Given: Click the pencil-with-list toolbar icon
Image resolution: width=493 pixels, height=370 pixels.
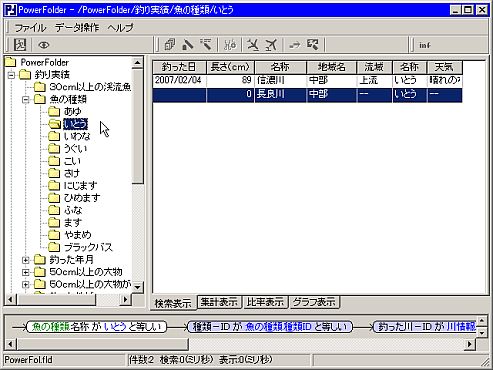Looking at the screenshot, I should tap(206, 45).
